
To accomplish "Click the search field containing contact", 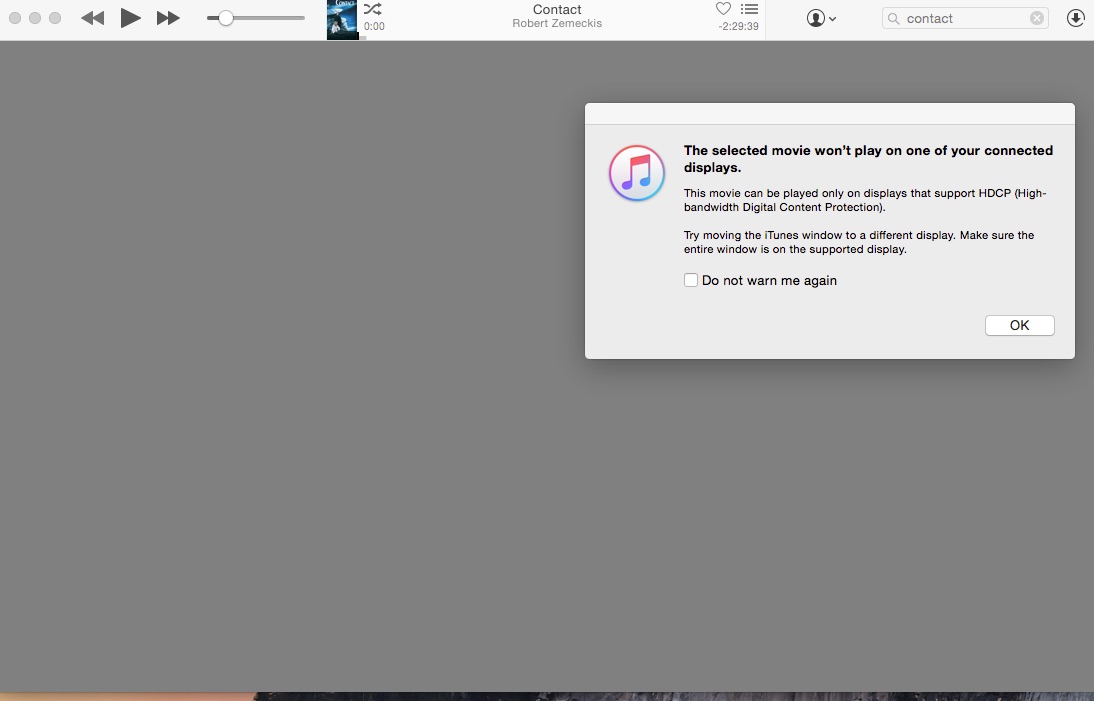I will (966, 18).
